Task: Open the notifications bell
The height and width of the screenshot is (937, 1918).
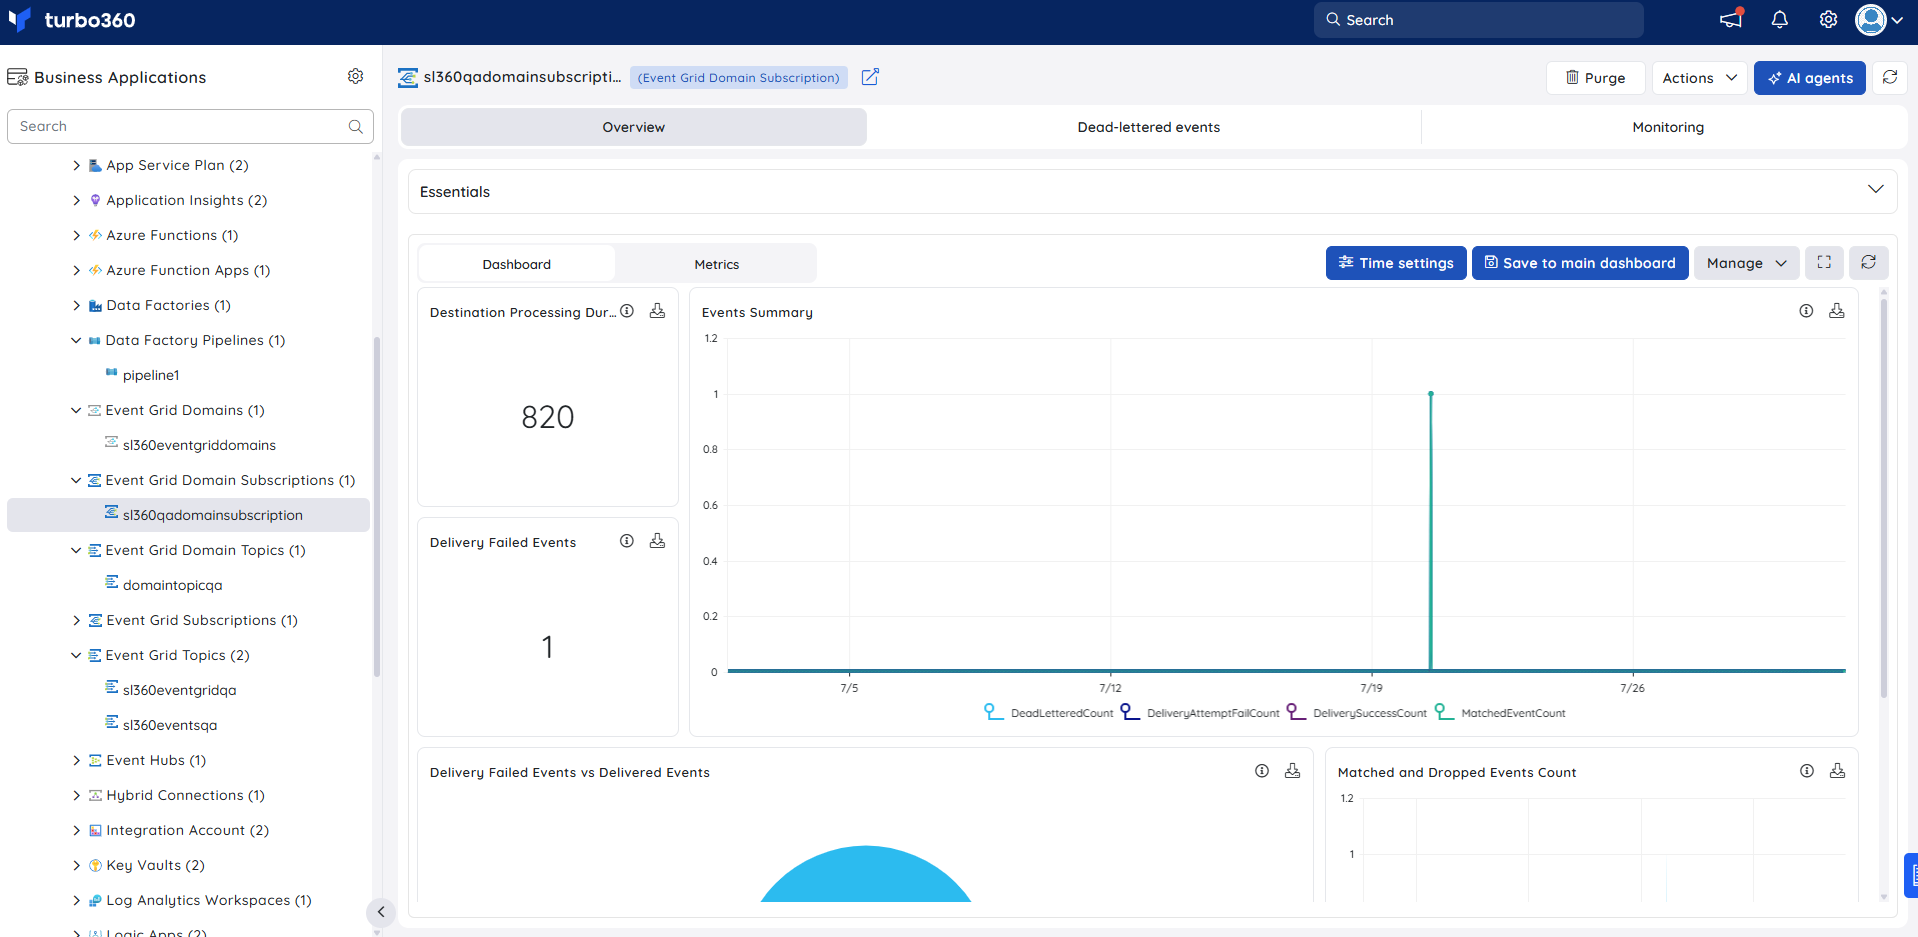Action: coord(1780,19)
